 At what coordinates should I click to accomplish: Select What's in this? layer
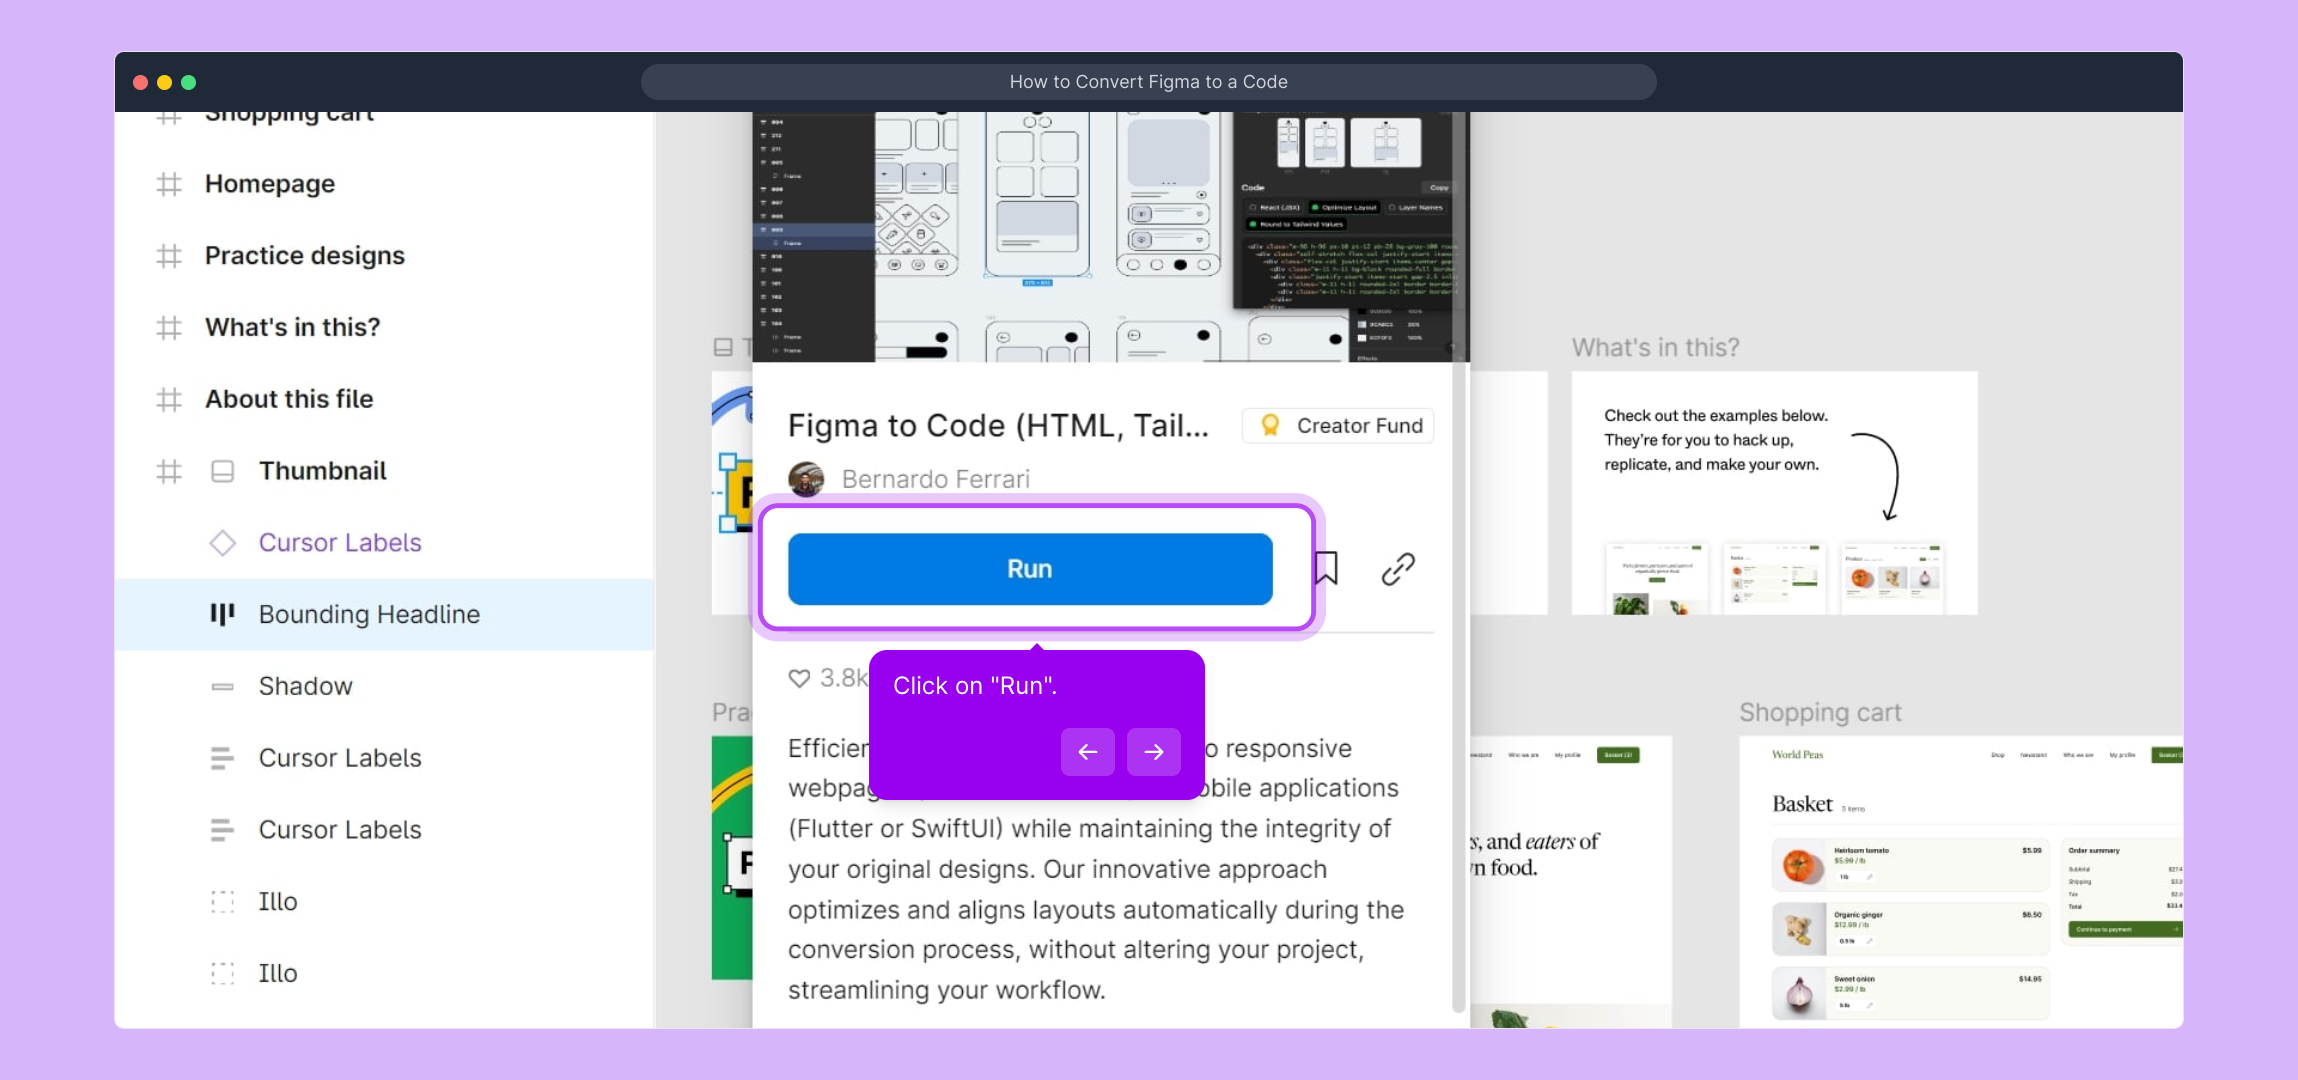[x=292, y=328]
